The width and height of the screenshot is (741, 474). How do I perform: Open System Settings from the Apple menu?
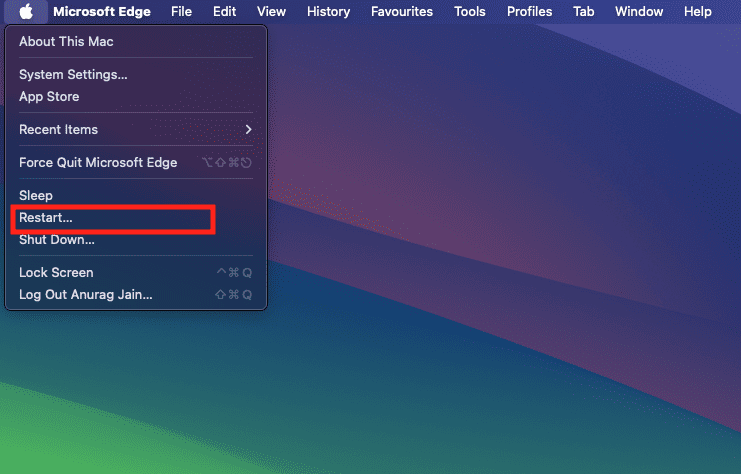point(136,75)
